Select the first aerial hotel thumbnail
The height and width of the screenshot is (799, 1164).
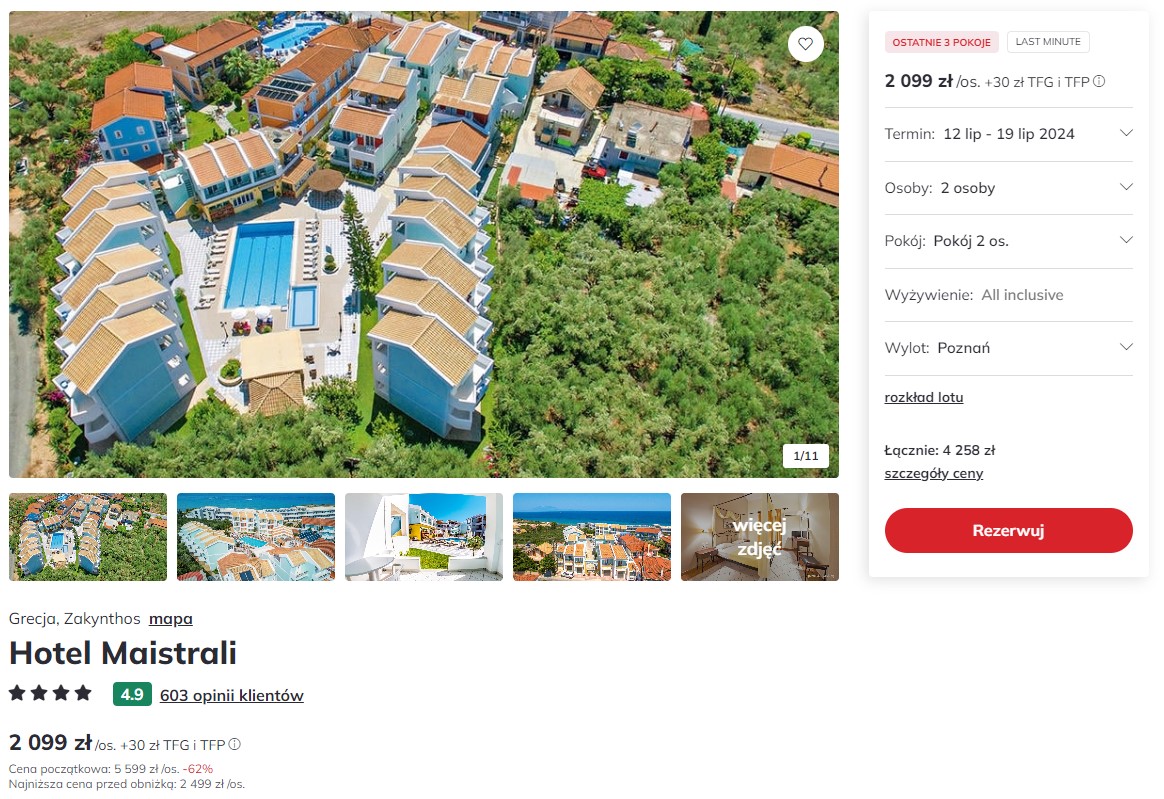pos(88,537)
